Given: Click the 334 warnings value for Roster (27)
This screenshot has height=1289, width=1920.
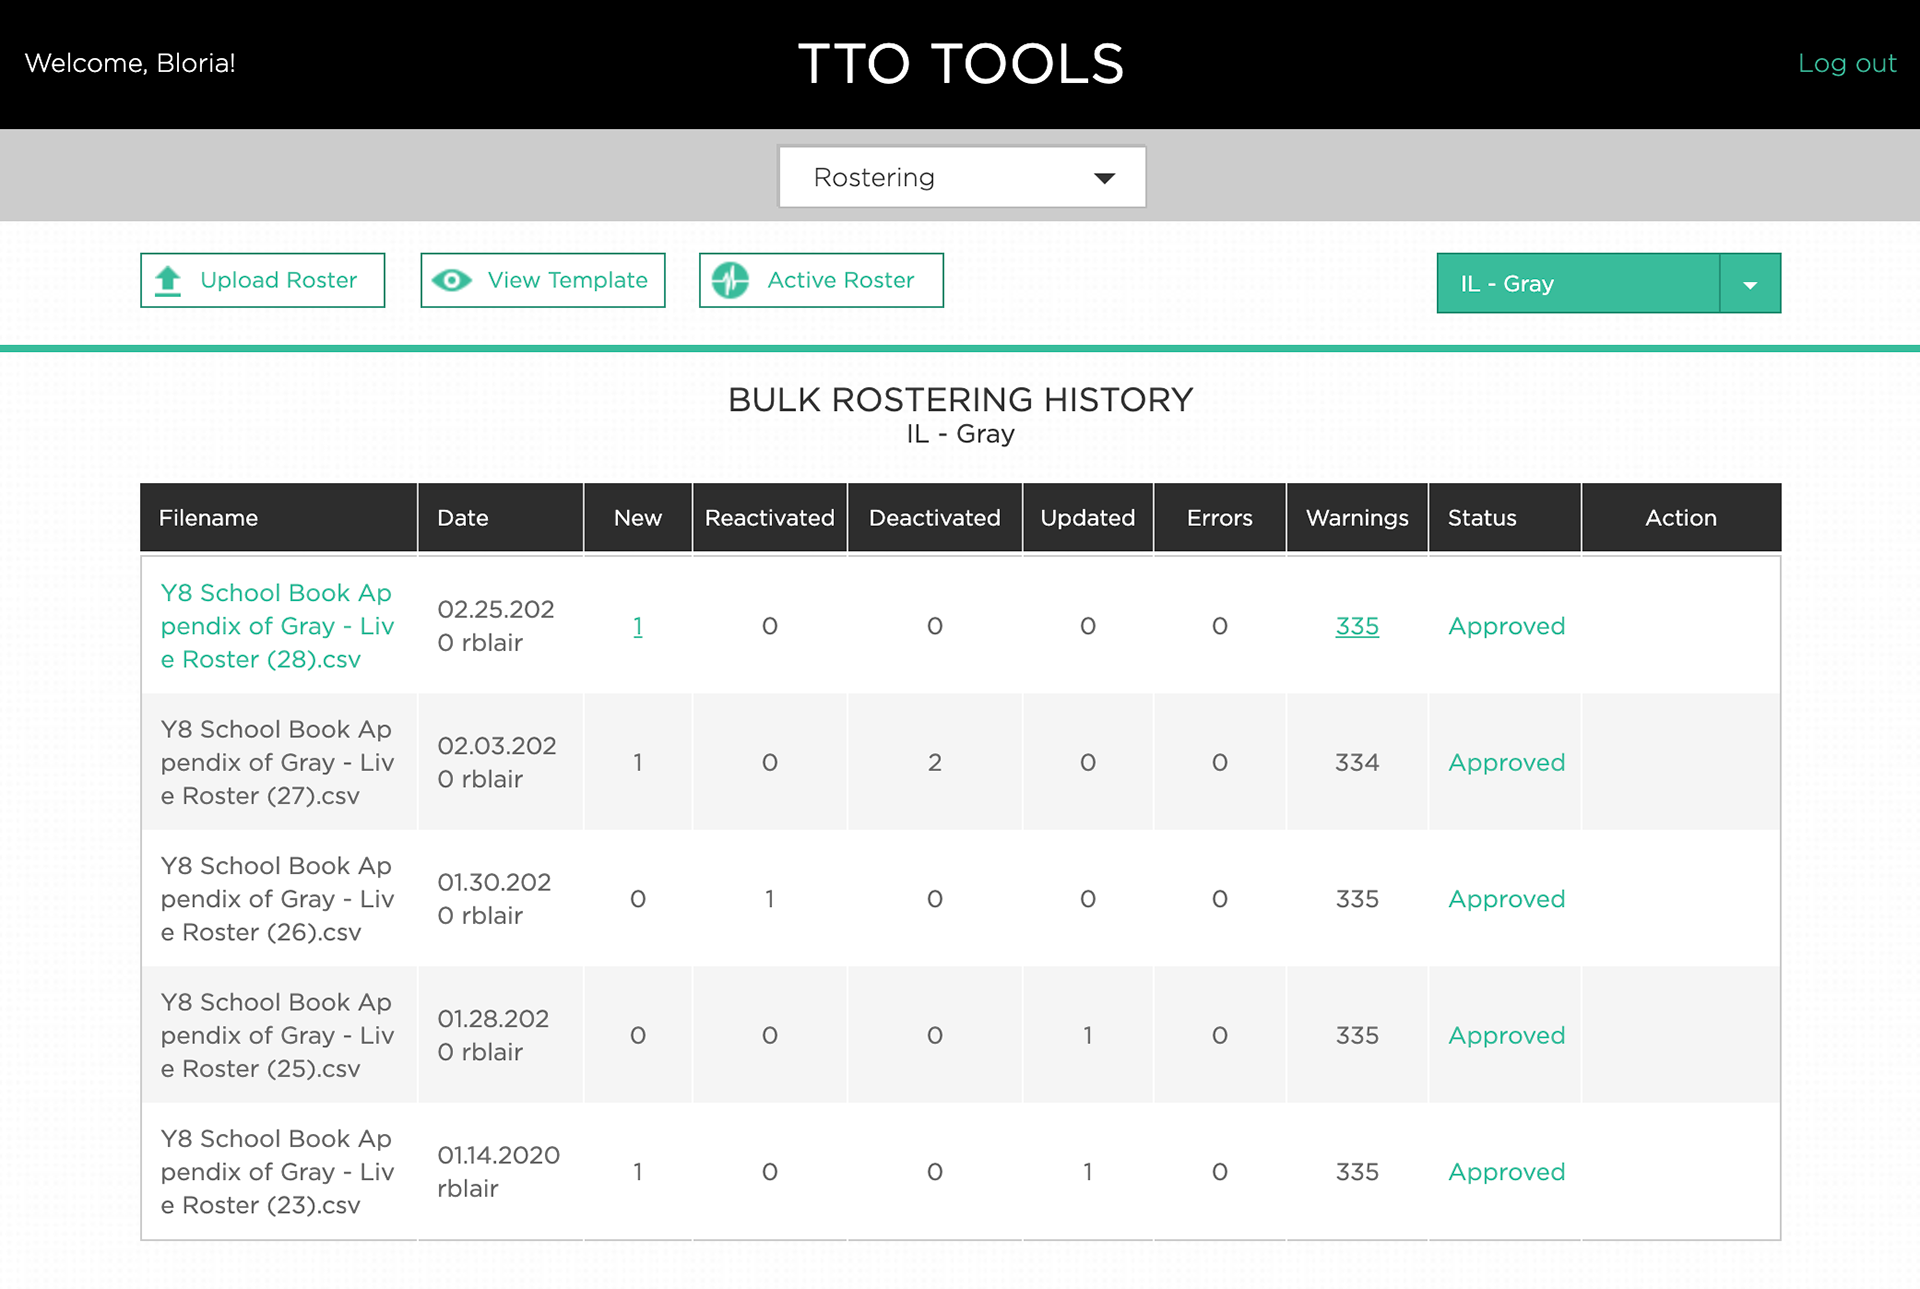Looking at the screenshot, I should click(x=1357, y=763).
